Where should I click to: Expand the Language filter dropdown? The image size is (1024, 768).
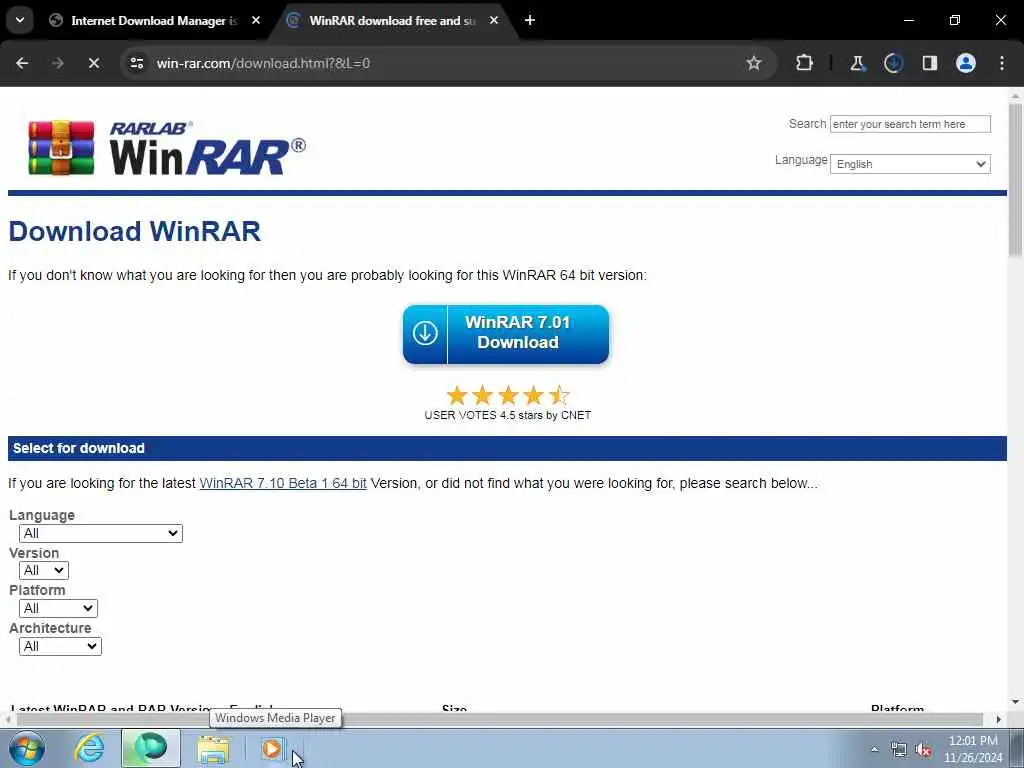[x=101, y=533]
